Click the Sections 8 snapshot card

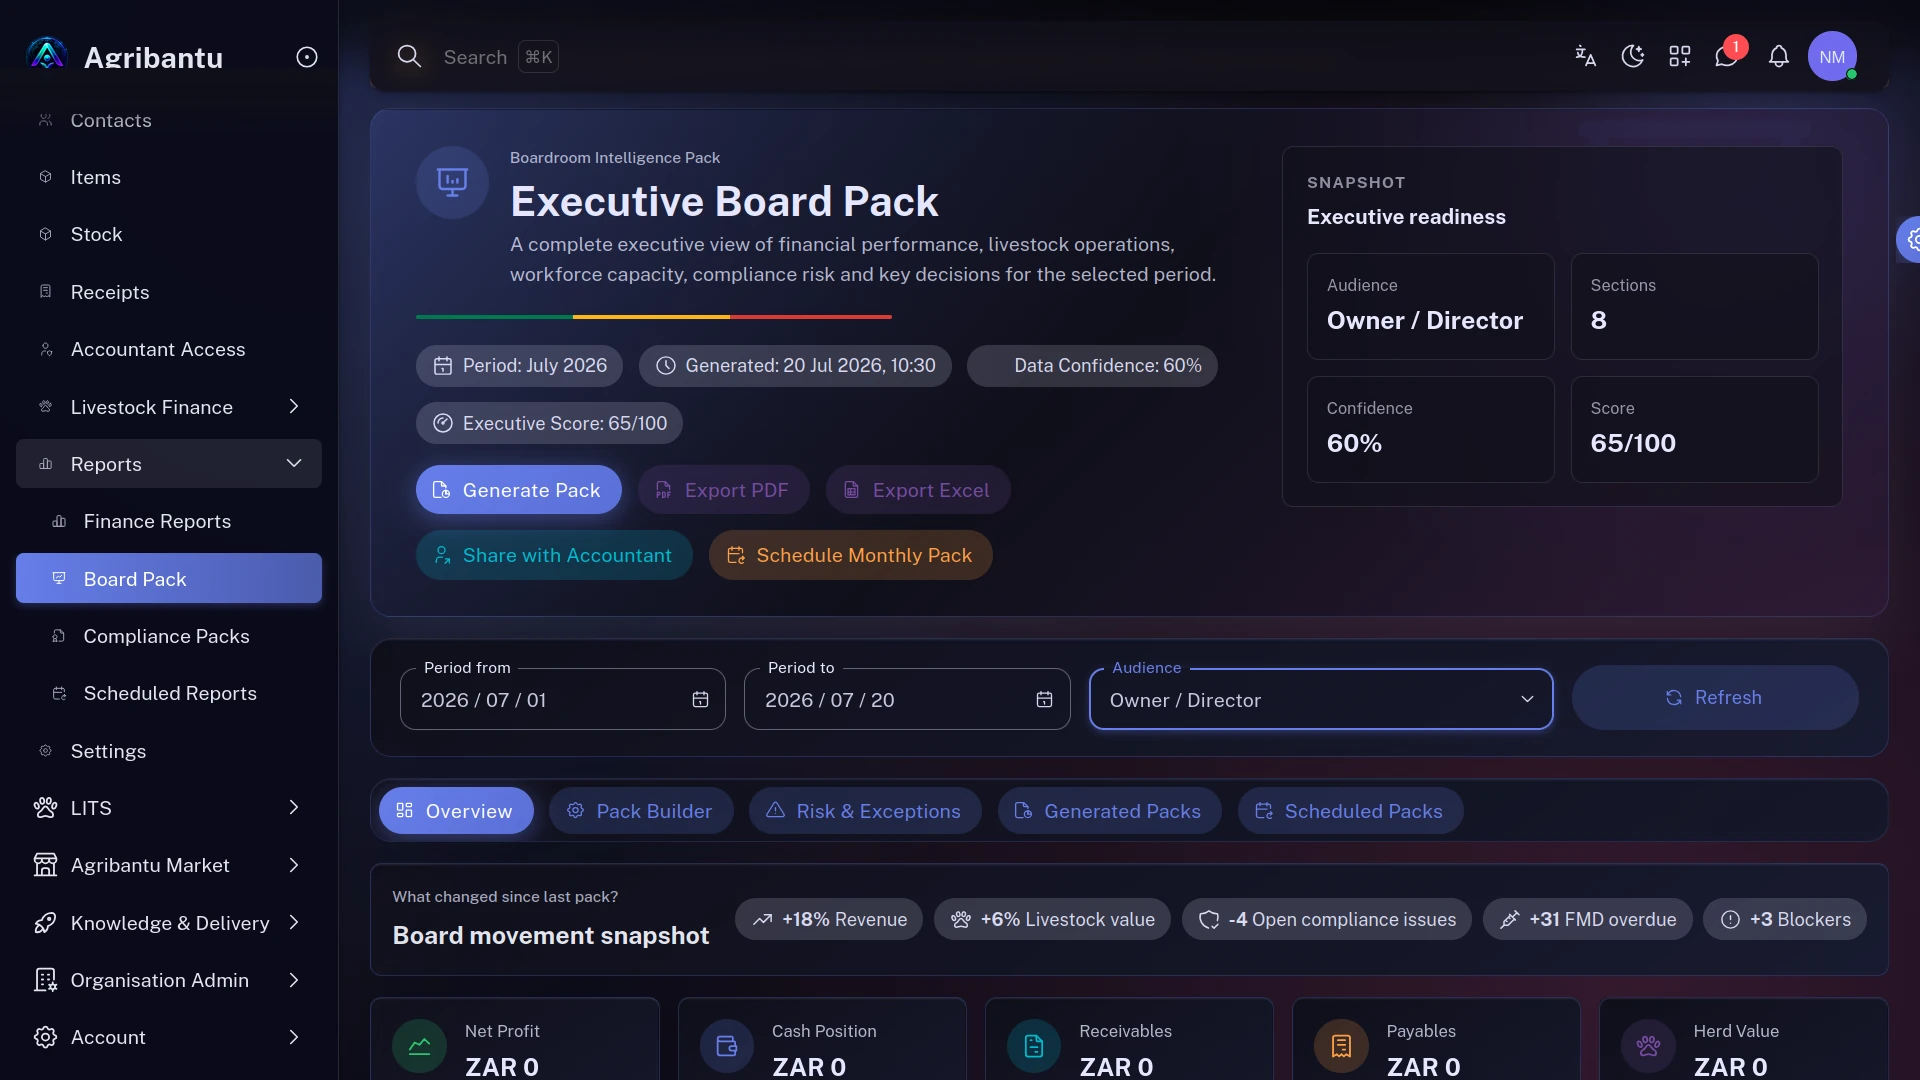(1694, 306)
